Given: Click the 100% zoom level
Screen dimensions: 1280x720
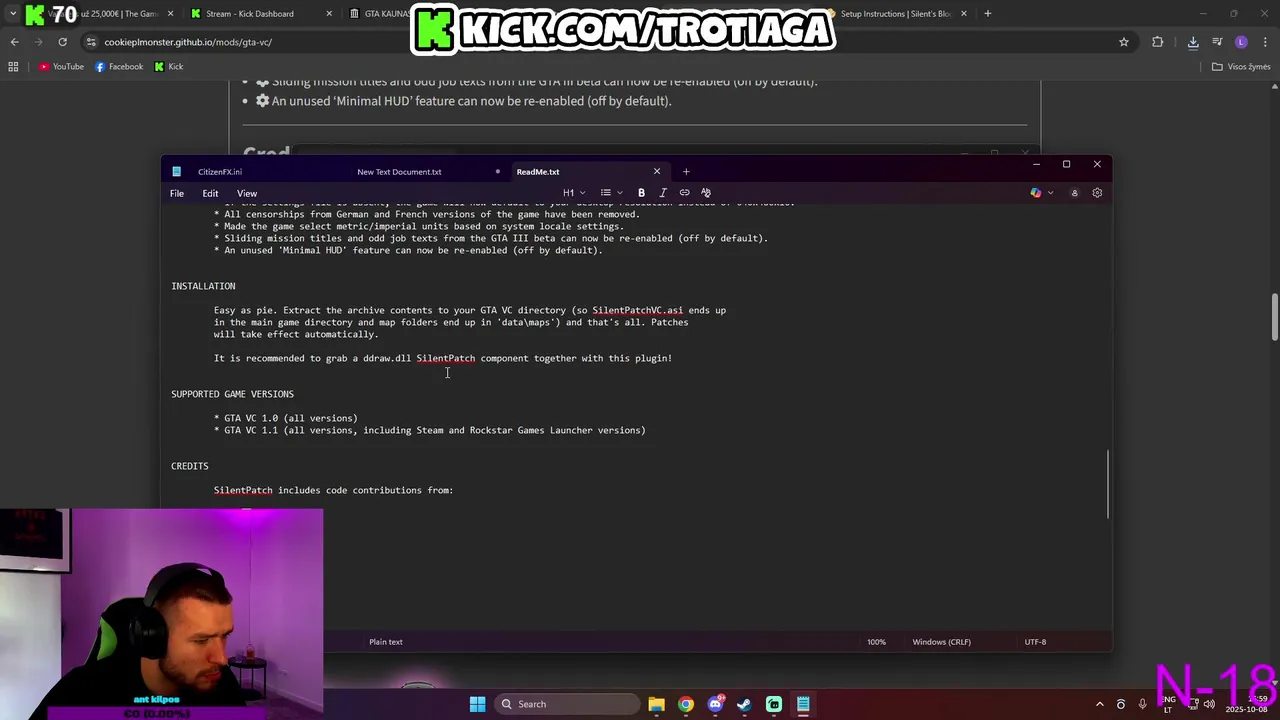Looking at the screenshot, I should point(876,642).
